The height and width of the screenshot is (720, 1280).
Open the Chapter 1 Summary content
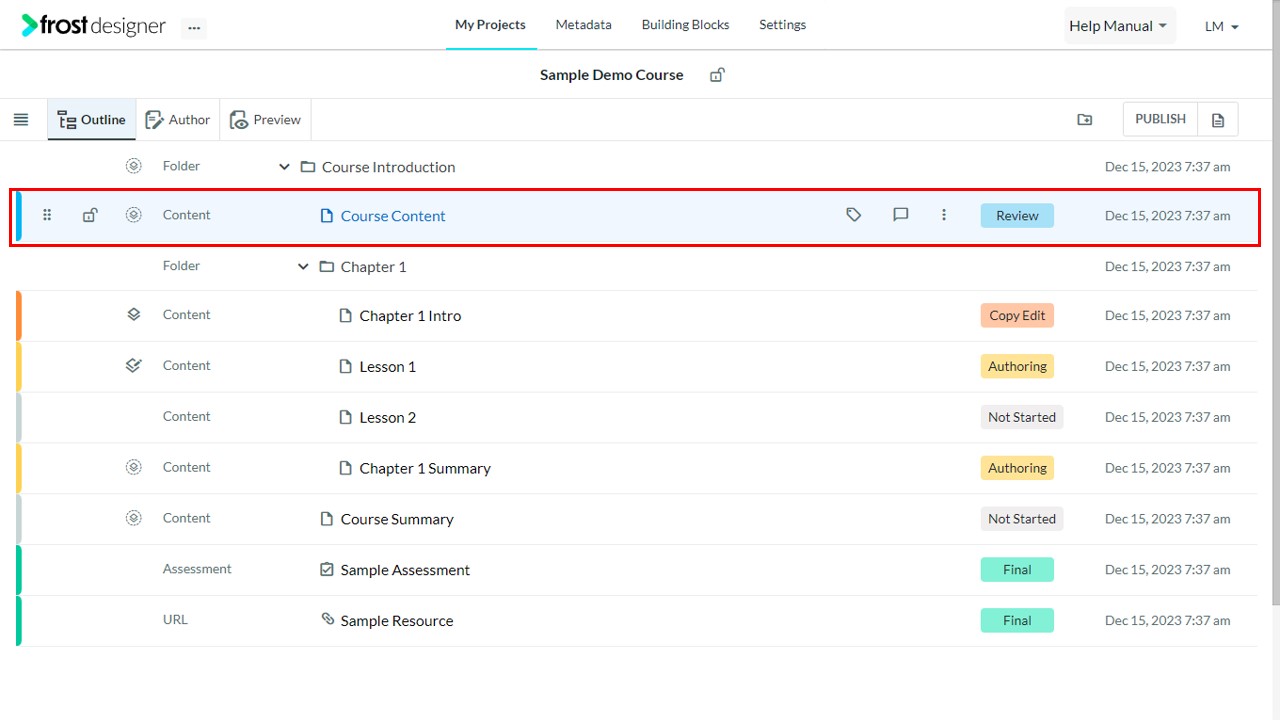425,469
